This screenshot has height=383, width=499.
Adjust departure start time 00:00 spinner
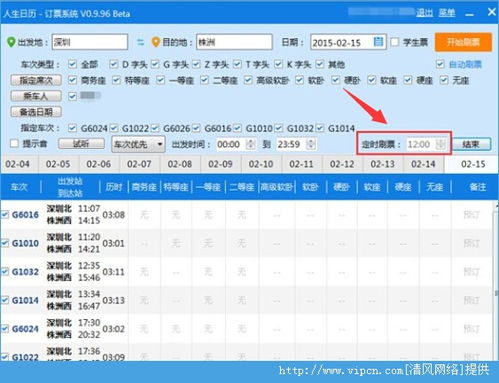(x=250, y=144)
